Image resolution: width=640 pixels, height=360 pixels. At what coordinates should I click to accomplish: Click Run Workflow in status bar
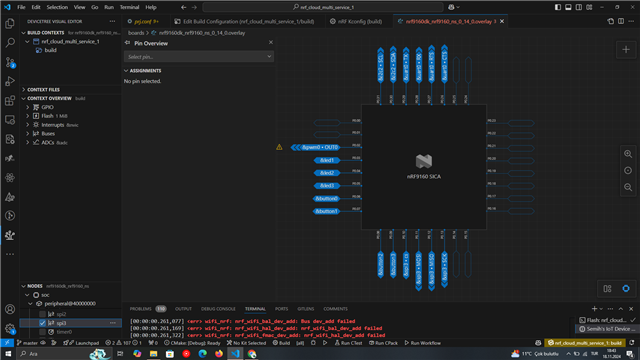coord(422,343)
